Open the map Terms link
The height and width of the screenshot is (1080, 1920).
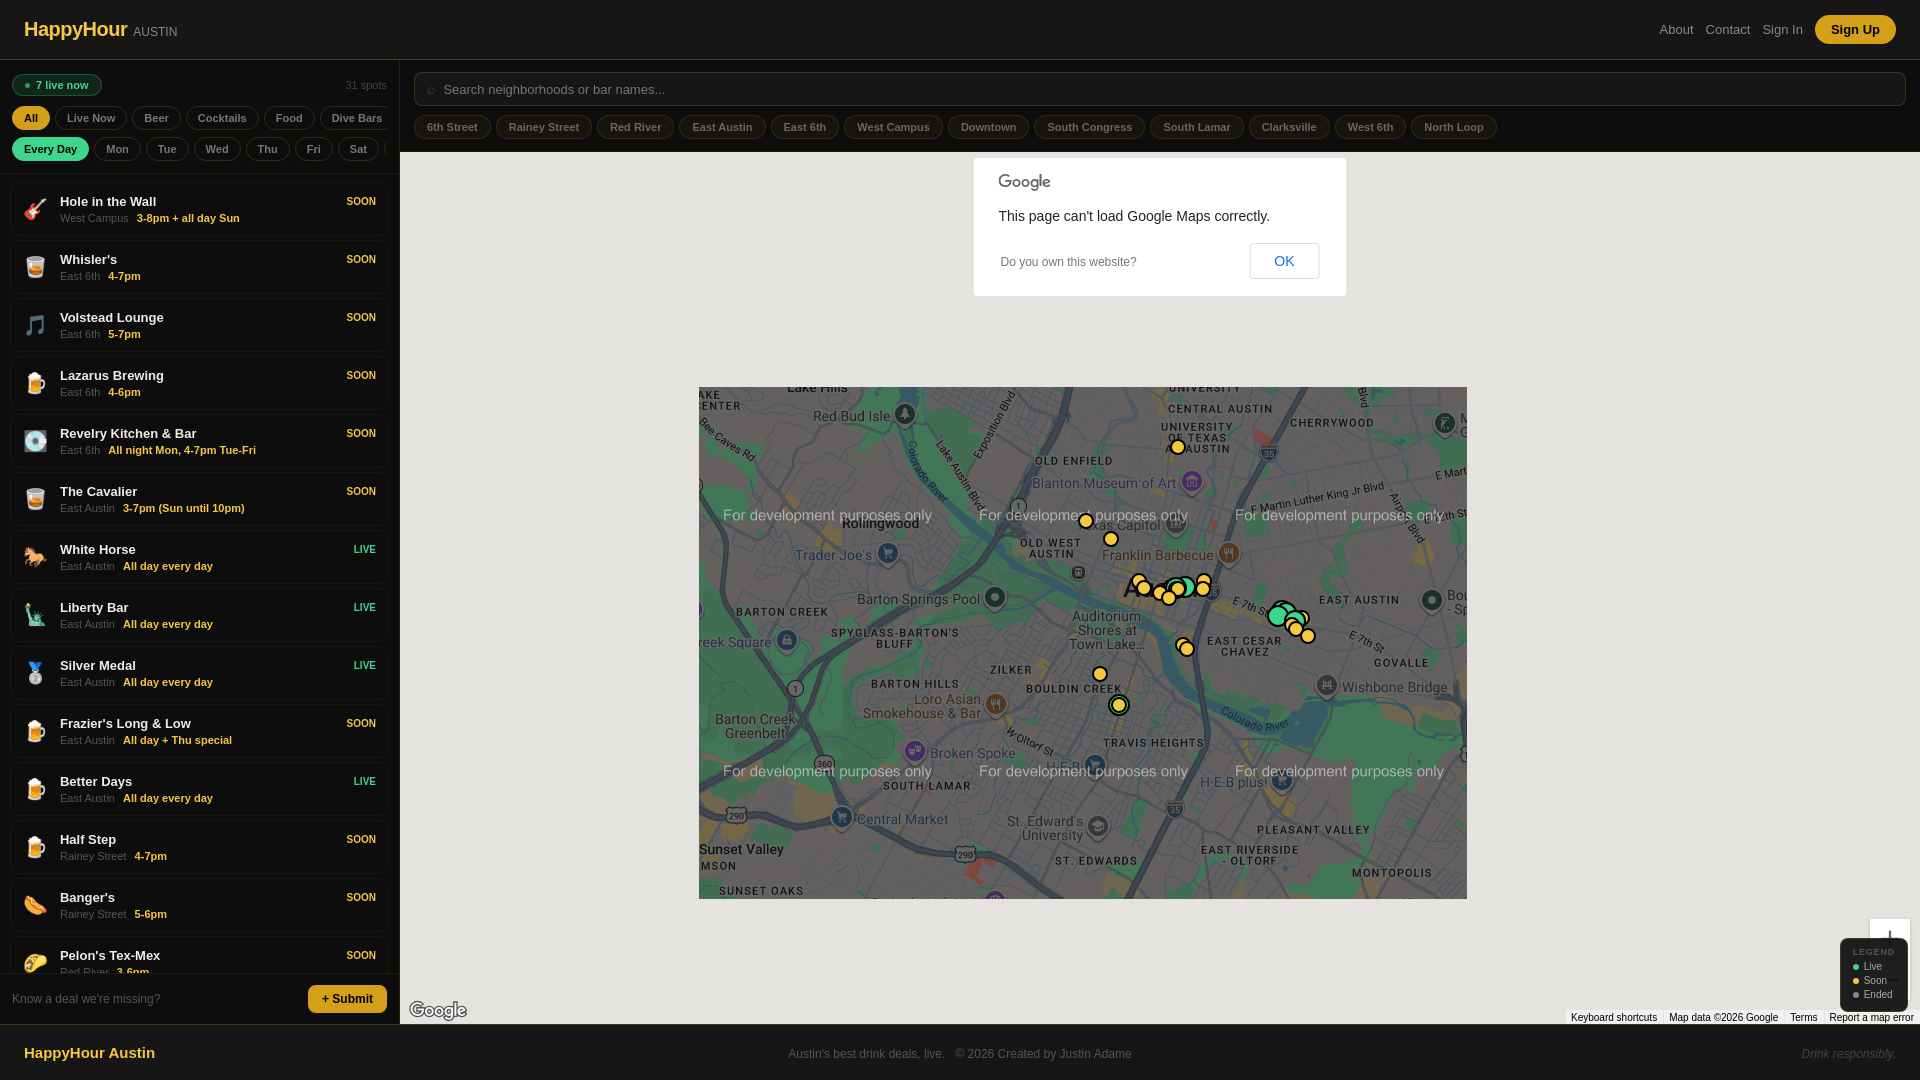click(1803, 1017)
